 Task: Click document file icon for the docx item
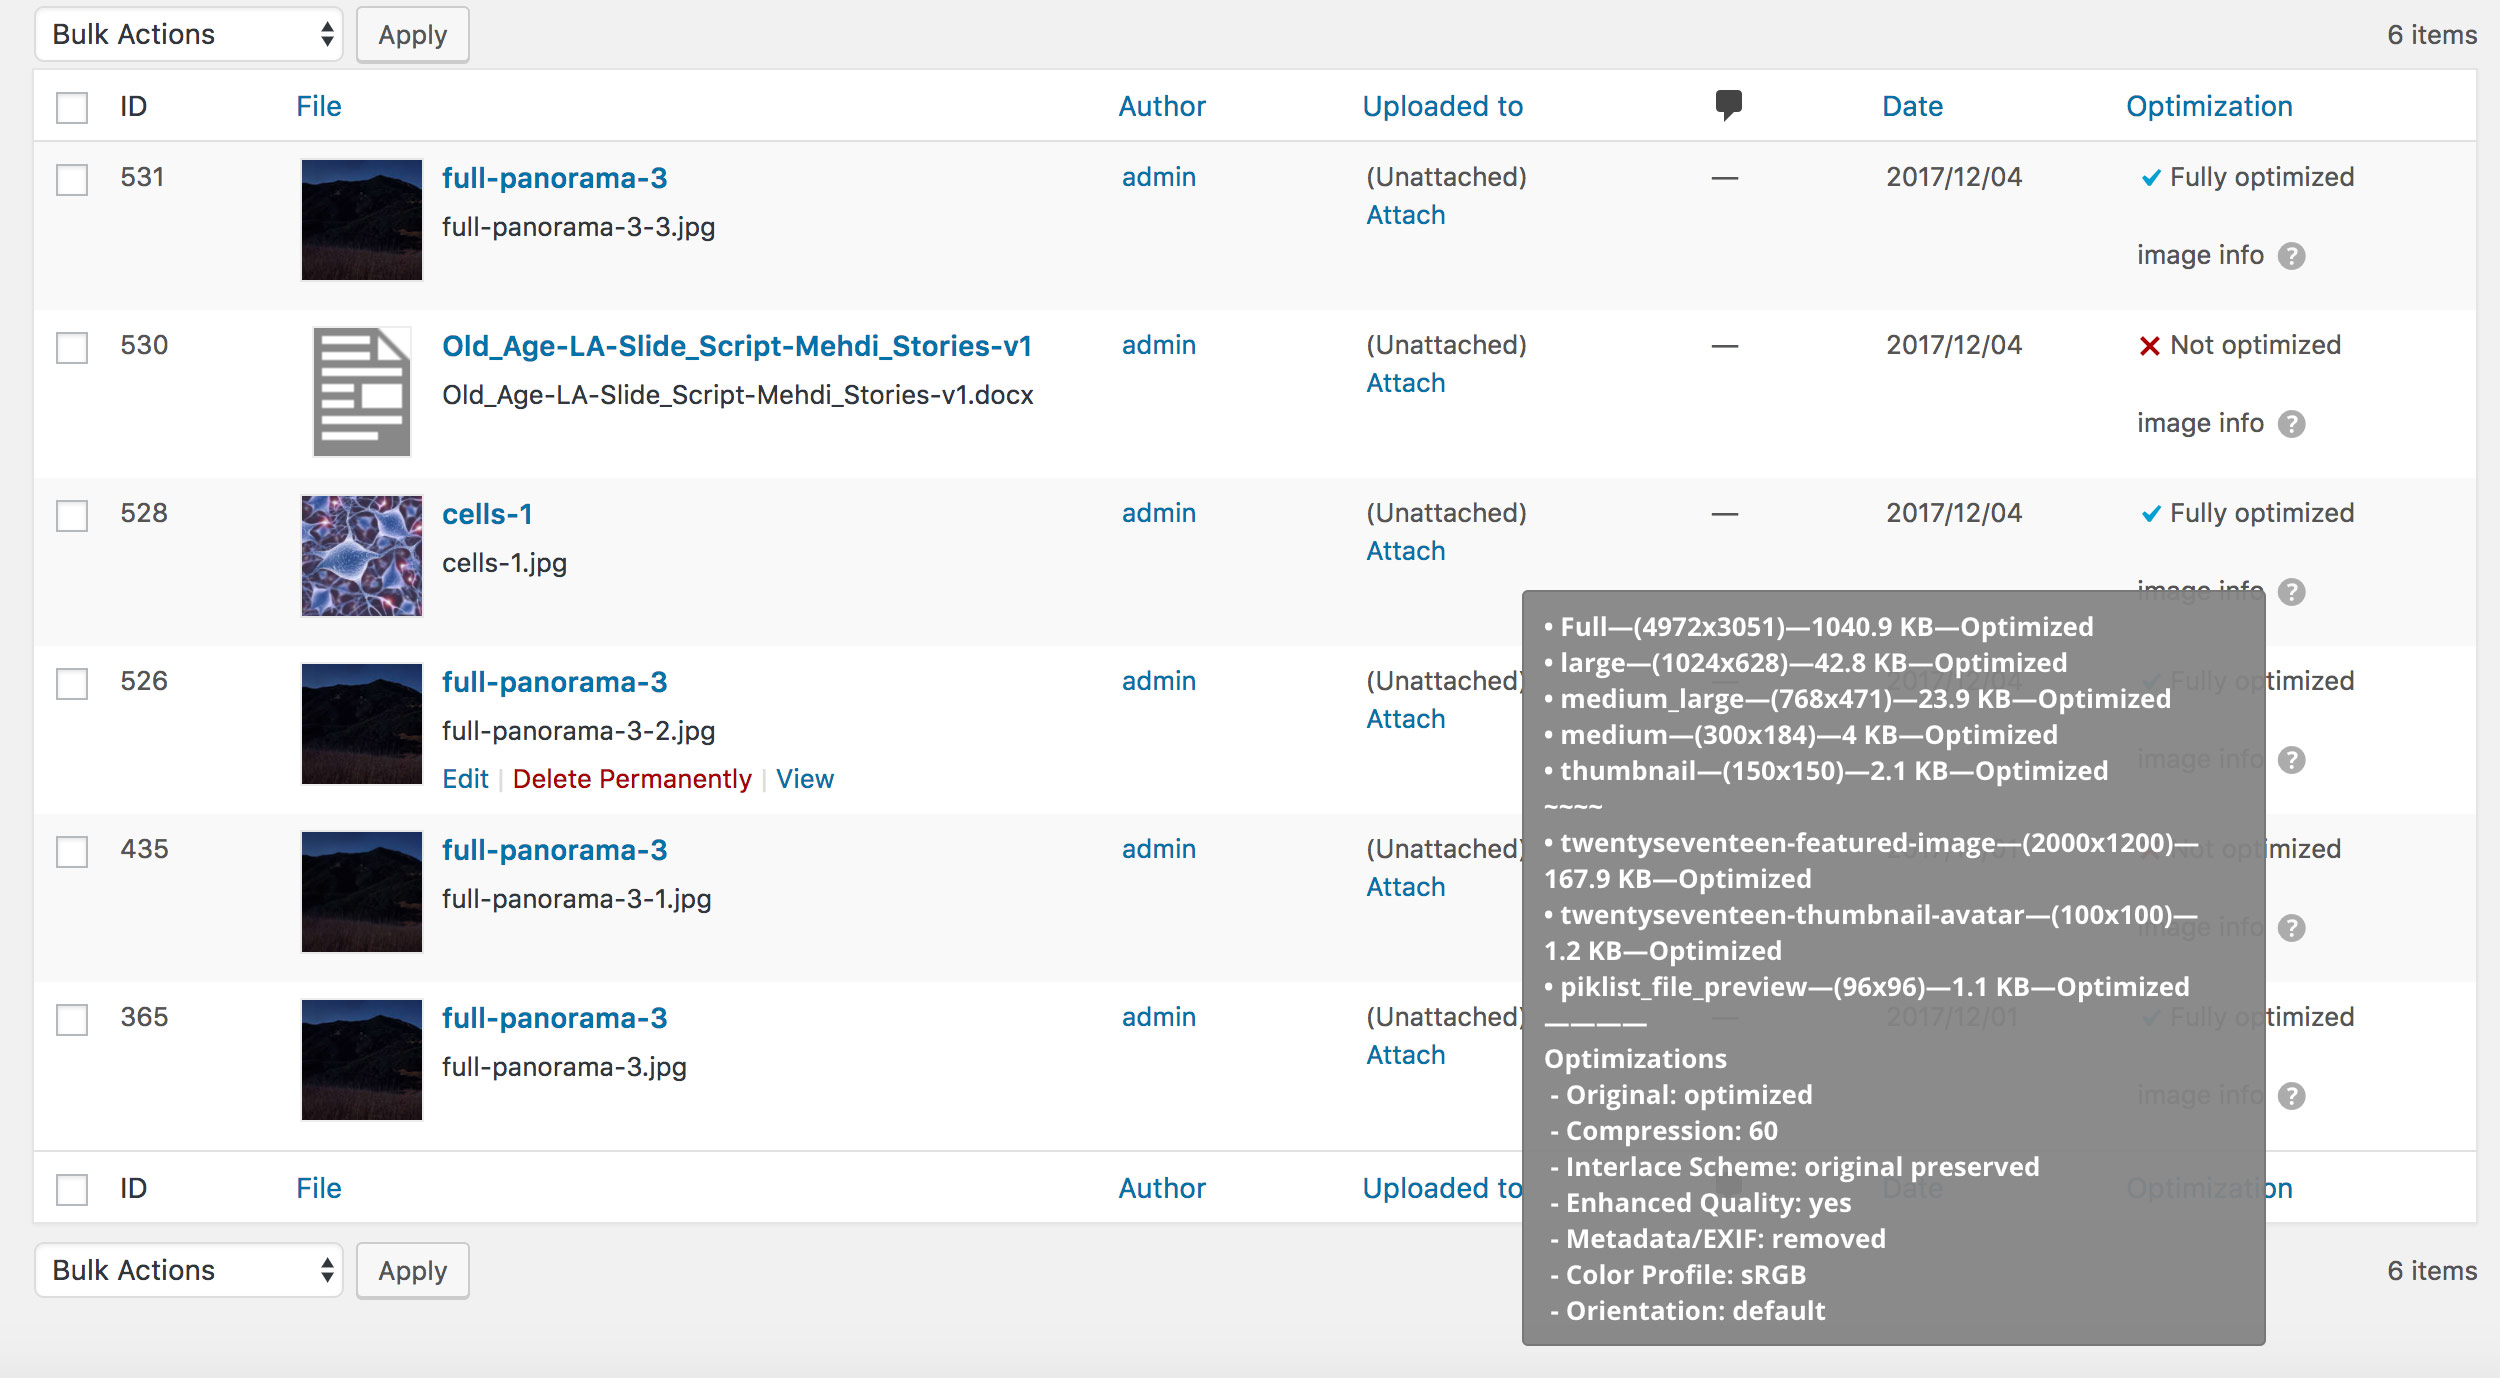click(x=361, y=391)
